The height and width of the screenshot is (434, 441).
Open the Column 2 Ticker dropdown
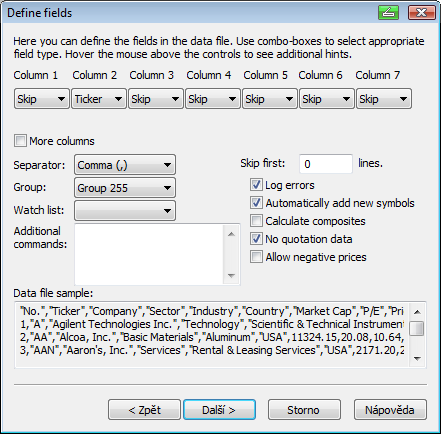(99, 99)
